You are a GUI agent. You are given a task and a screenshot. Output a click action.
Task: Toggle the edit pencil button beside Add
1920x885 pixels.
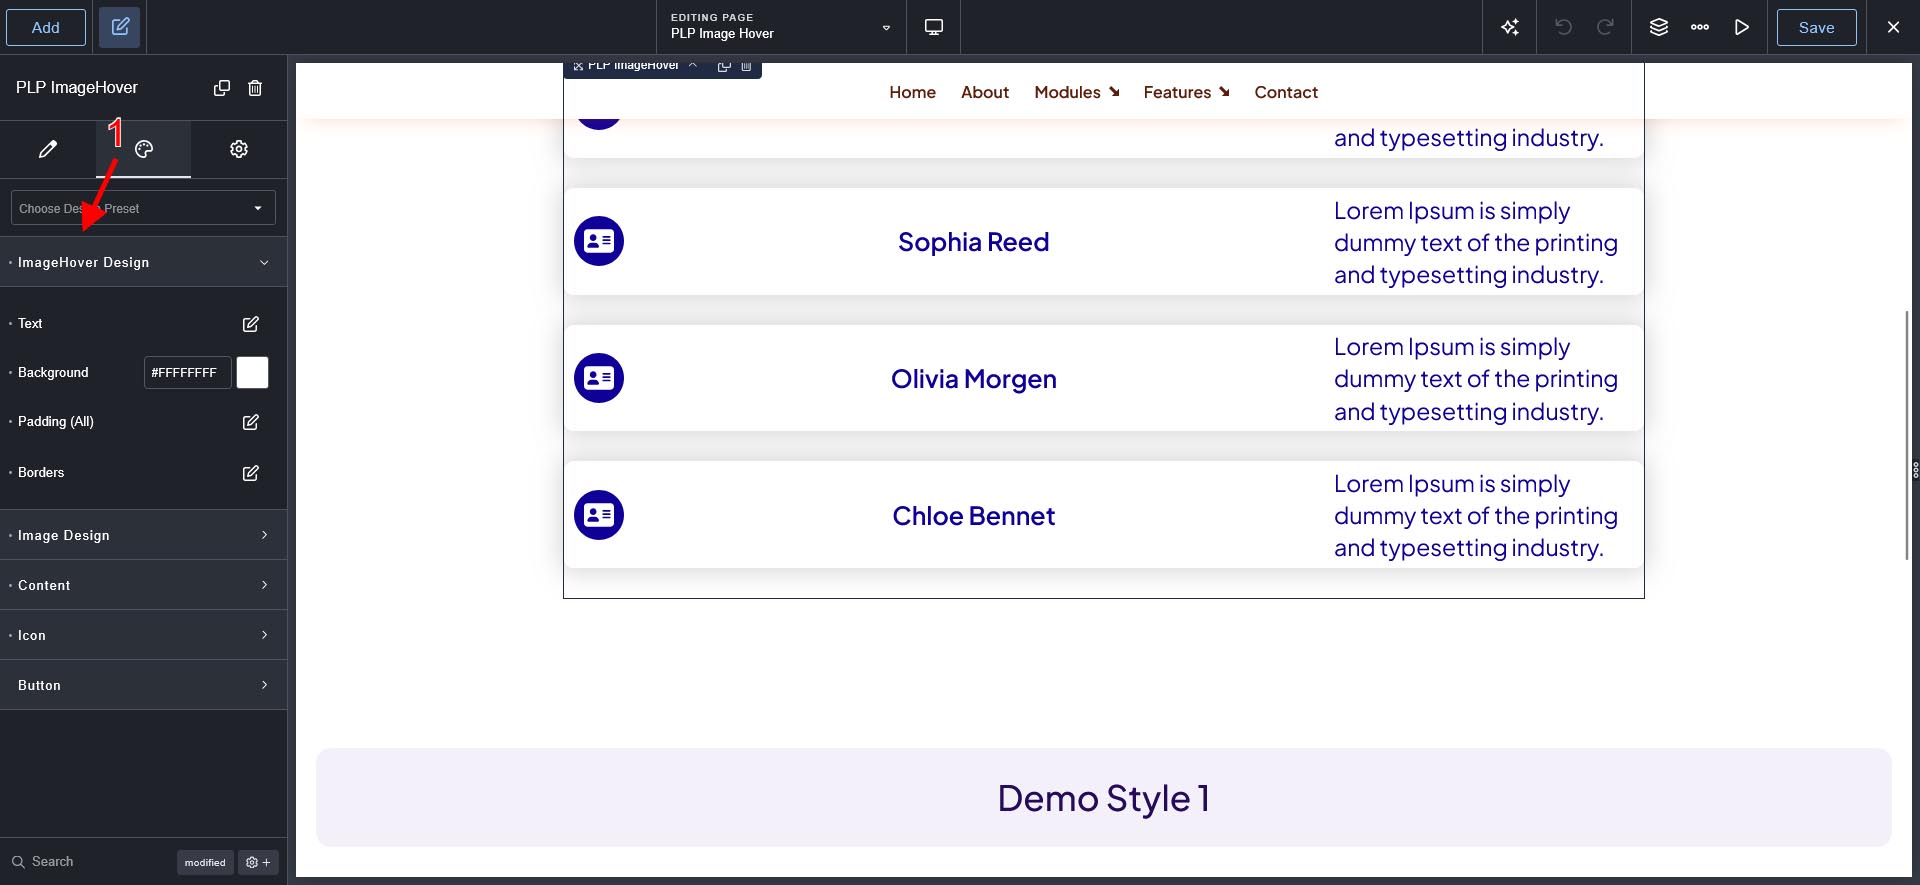click(x=120, y=27)
